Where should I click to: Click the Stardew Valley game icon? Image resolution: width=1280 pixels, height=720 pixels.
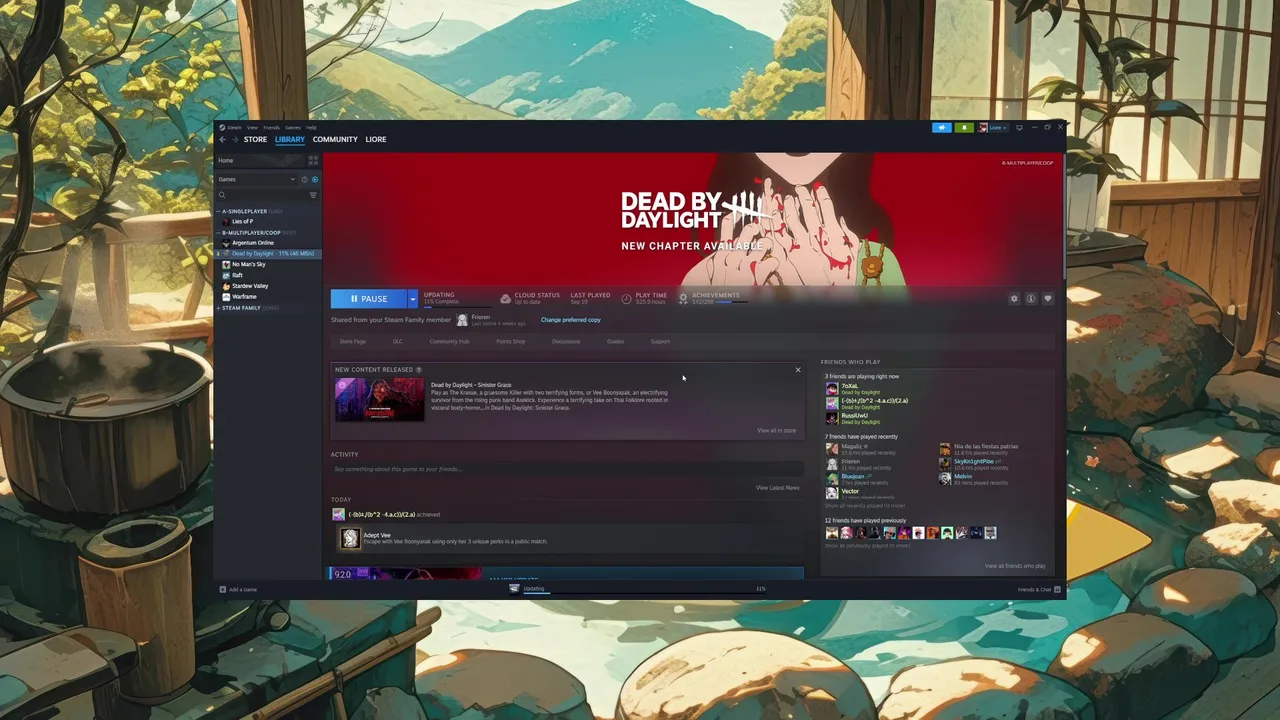pos(226,286)
